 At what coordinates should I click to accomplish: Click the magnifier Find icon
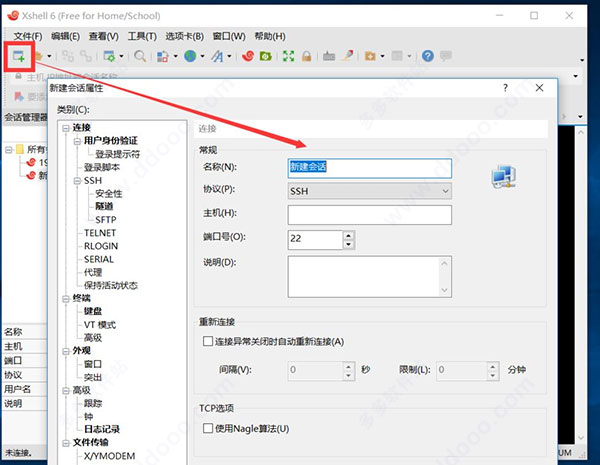[140, 56]
